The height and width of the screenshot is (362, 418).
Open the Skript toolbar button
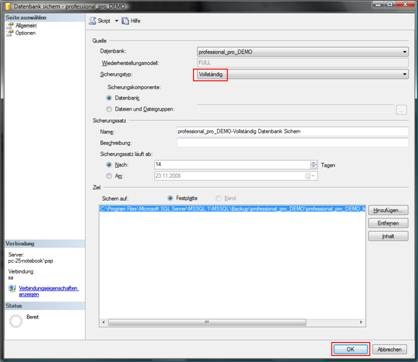tap(100, 21)
